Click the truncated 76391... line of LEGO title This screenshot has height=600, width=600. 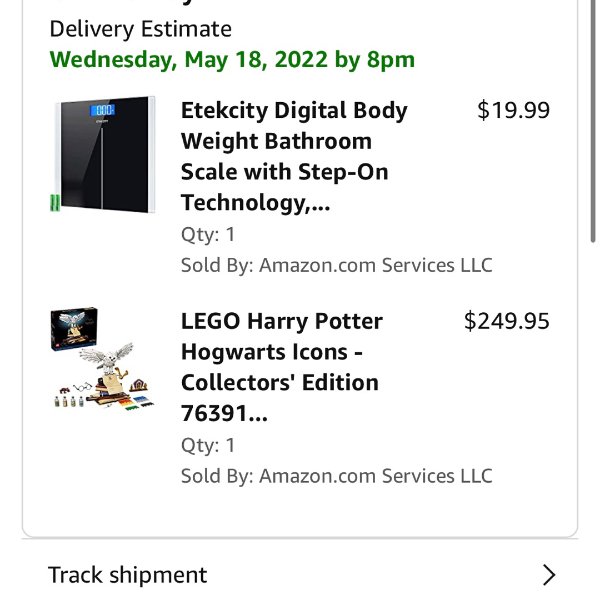(x=224, y=413)
